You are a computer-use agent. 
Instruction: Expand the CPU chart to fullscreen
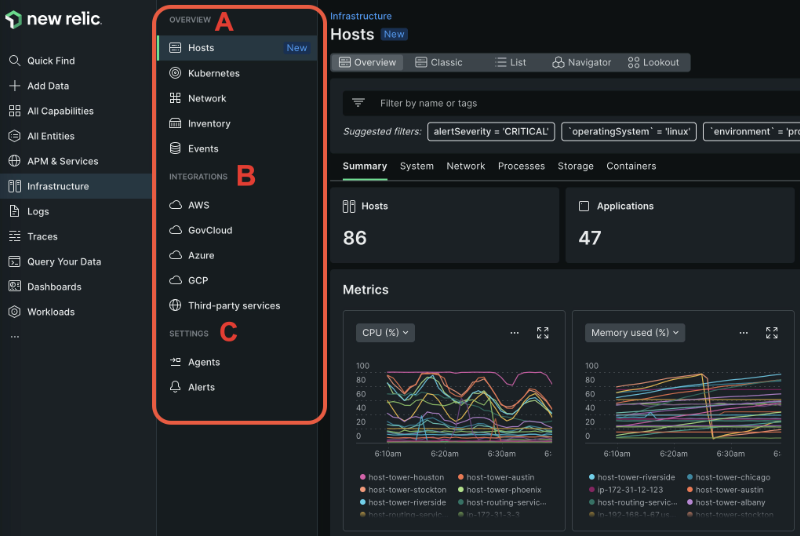[542, 333]
